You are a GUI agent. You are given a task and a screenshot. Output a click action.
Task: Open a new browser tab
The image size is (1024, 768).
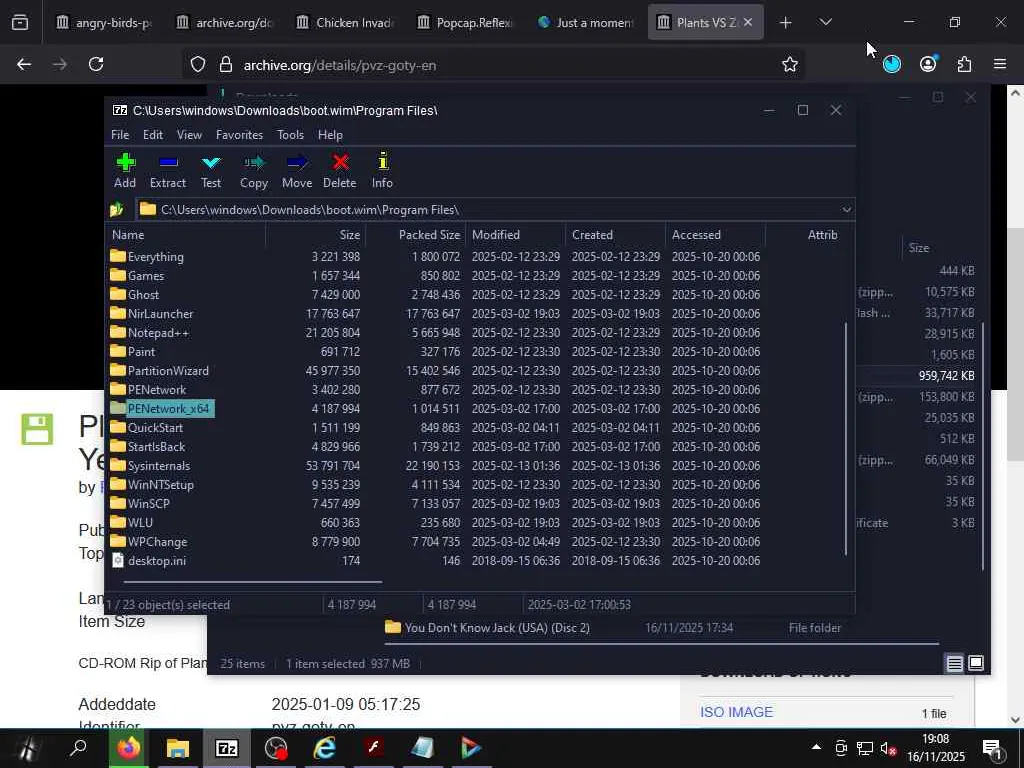785,23
